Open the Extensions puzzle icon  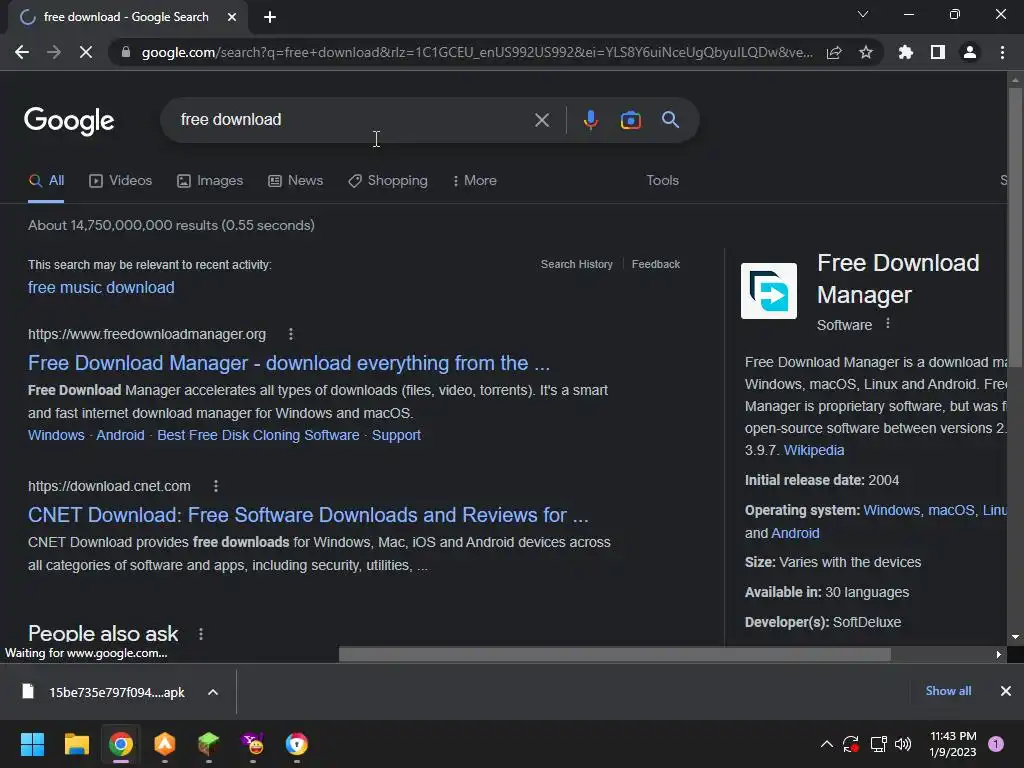point(905,52)
